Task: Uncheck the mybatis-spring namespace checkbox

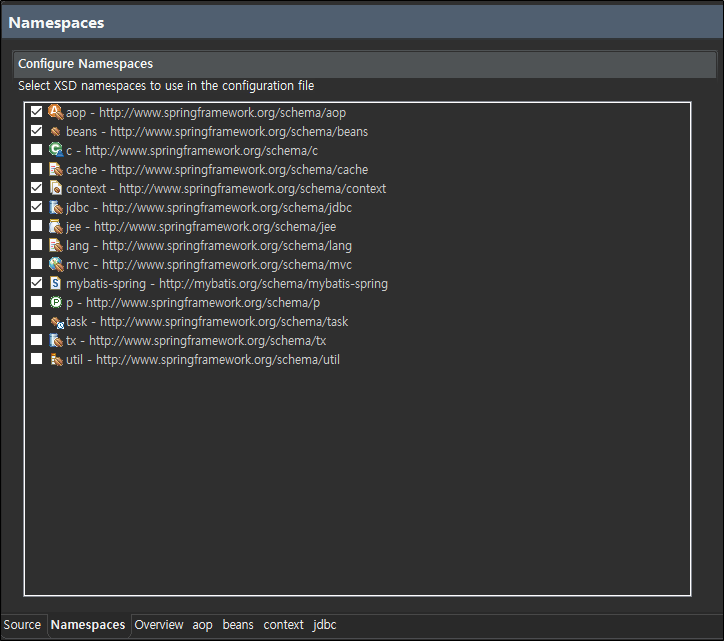Action: click(36, 283)
